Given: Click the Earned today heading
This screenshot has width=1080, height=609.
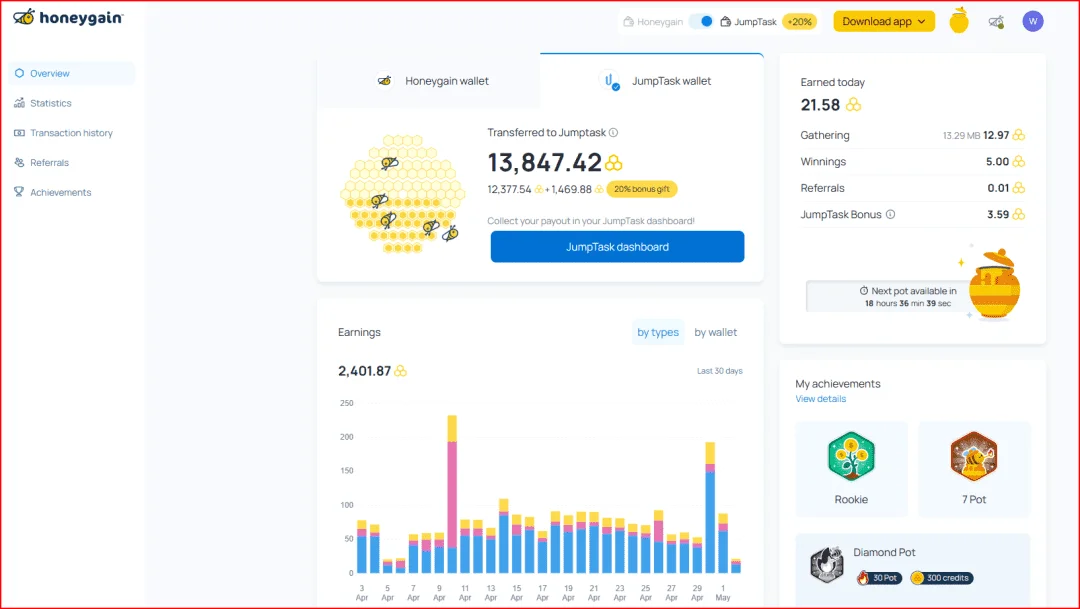Looking at the screenshot, I should pos(832,82).
